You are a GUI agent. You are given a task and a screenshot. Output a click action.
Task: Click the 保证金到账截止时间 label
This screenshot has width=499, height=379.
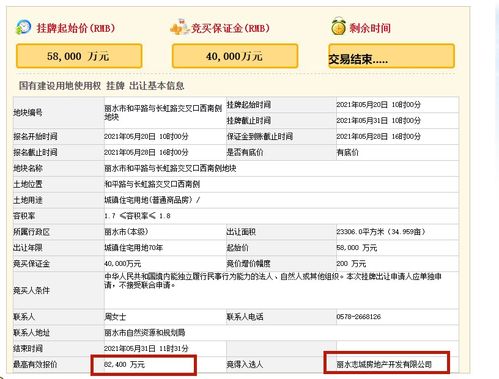(260, 136)
